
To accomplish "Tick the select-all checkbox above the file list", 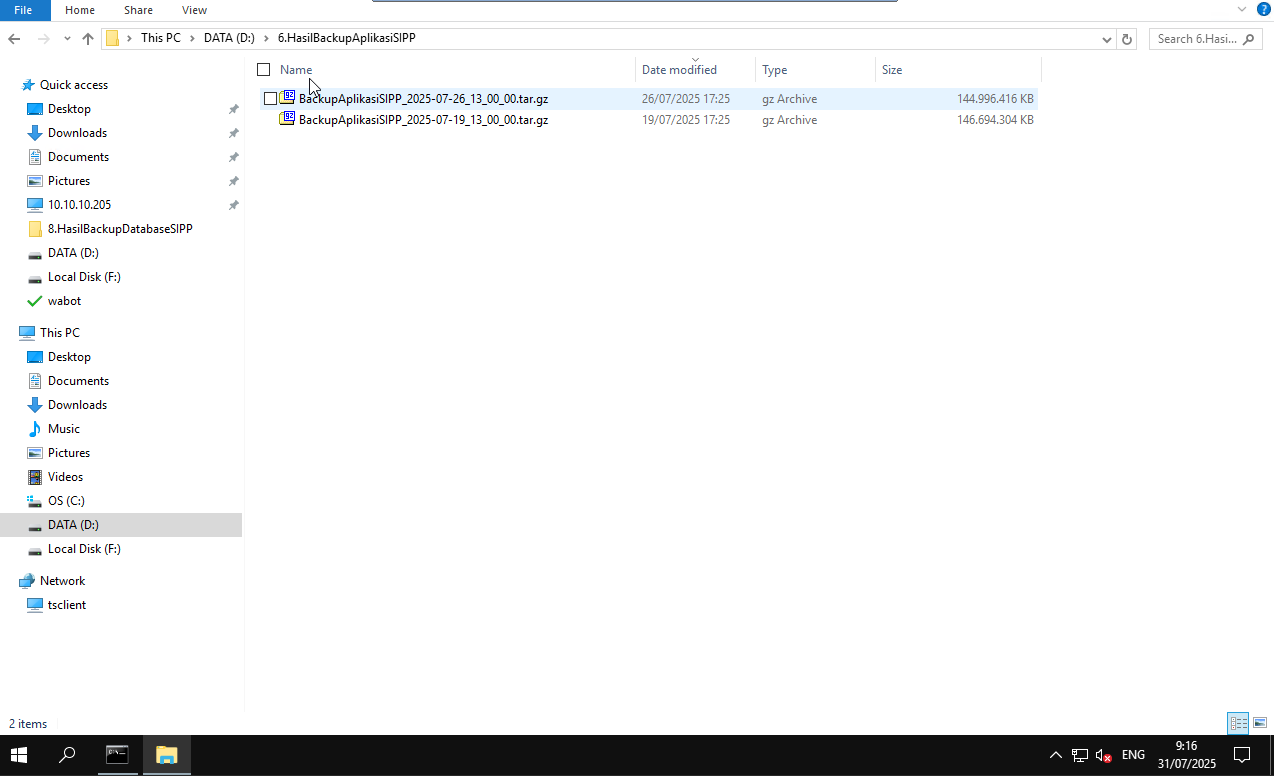I will (264, 69).
